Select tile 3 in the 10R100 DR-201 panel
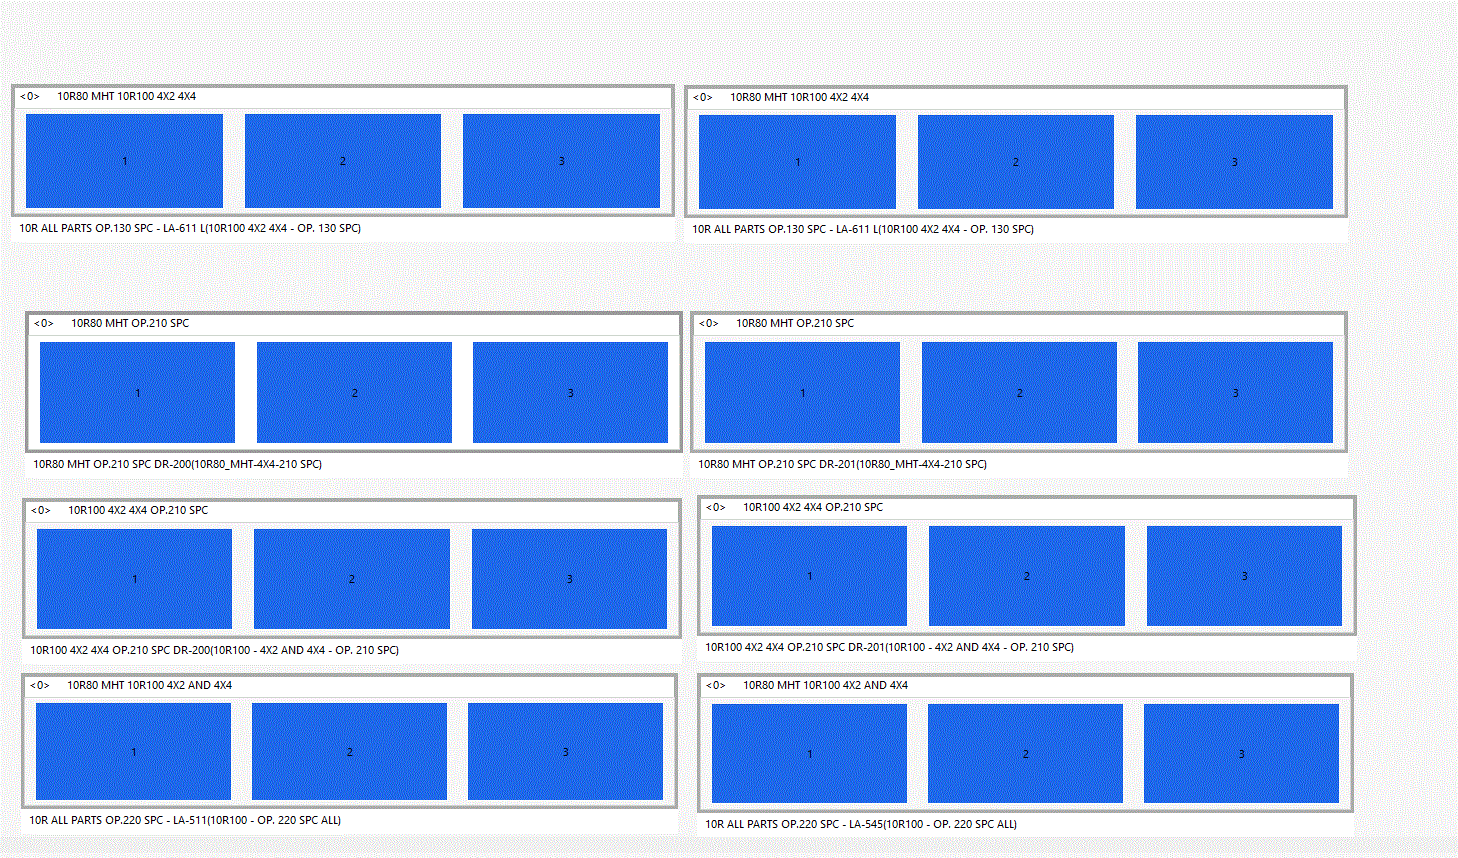The image size is (1458, 858). [x=1244, y=576]
